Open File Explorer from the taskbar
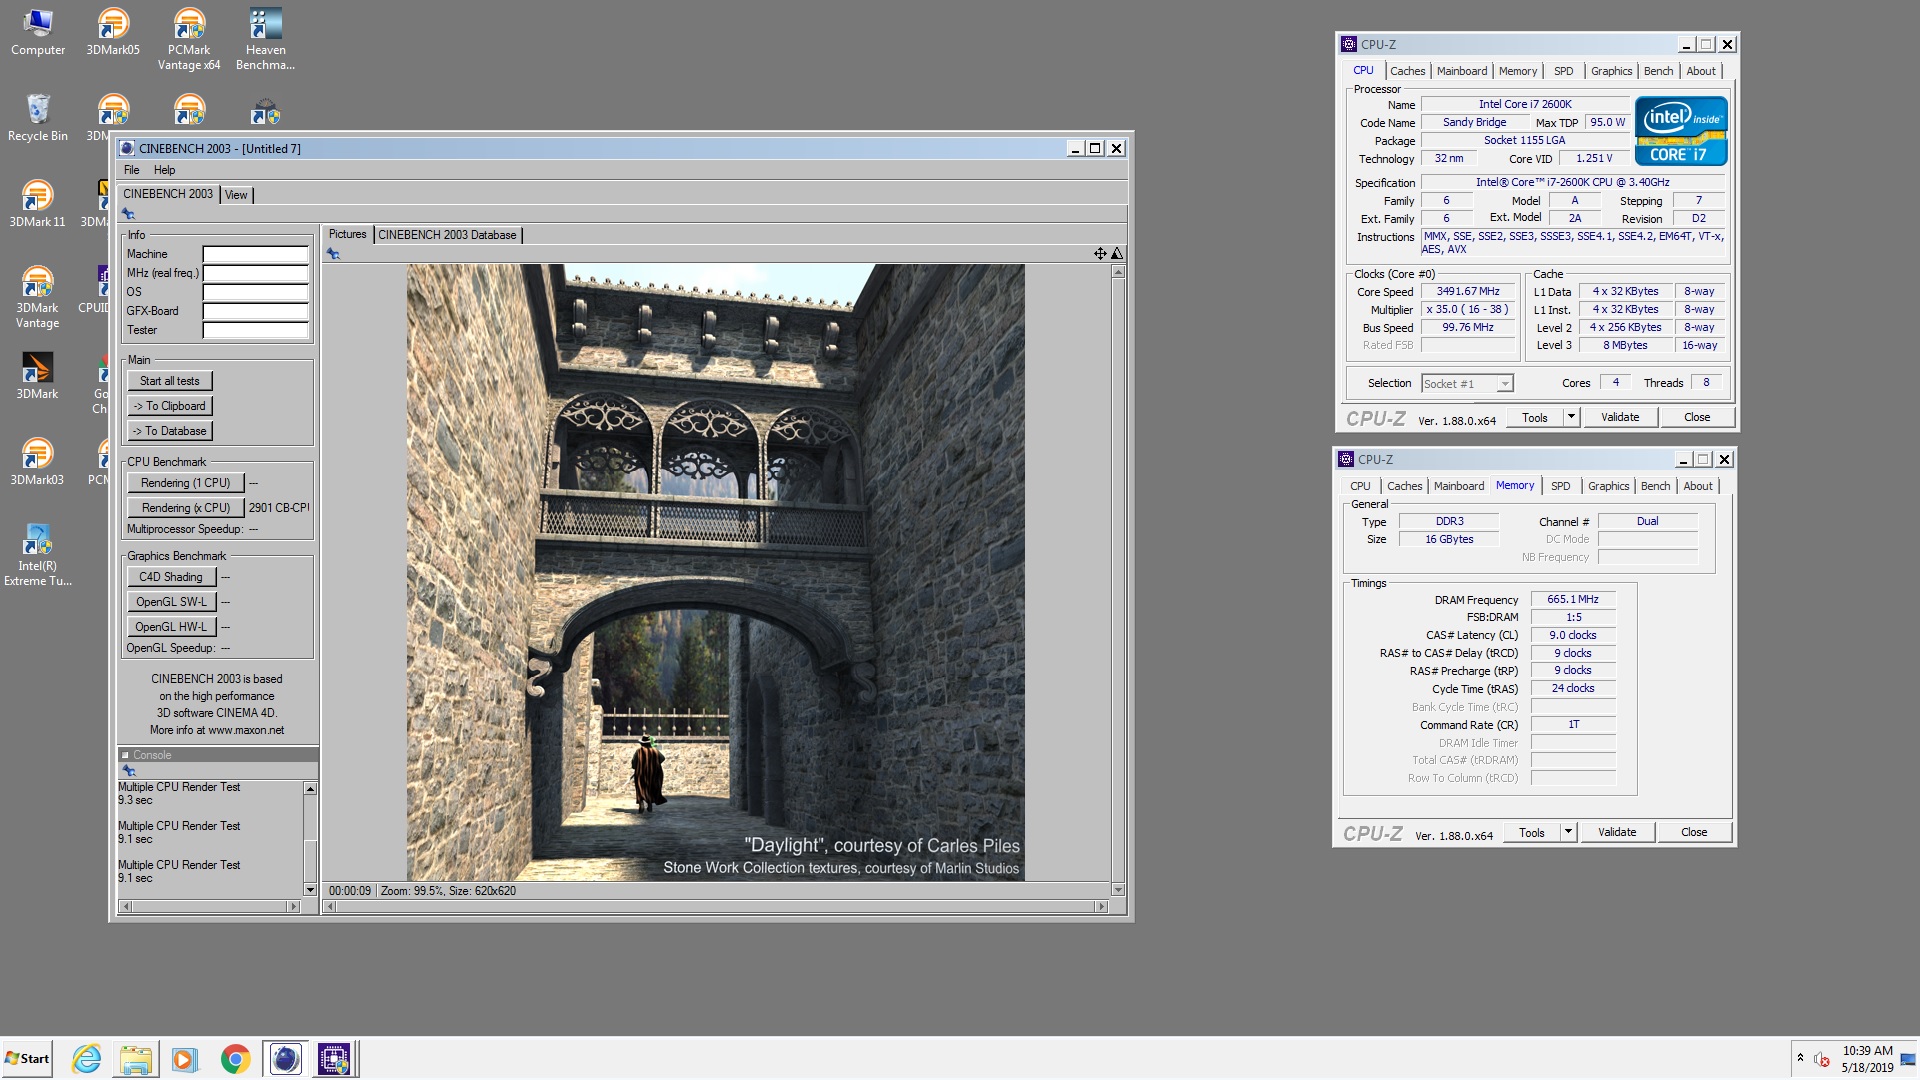 tap(136, 1058)
